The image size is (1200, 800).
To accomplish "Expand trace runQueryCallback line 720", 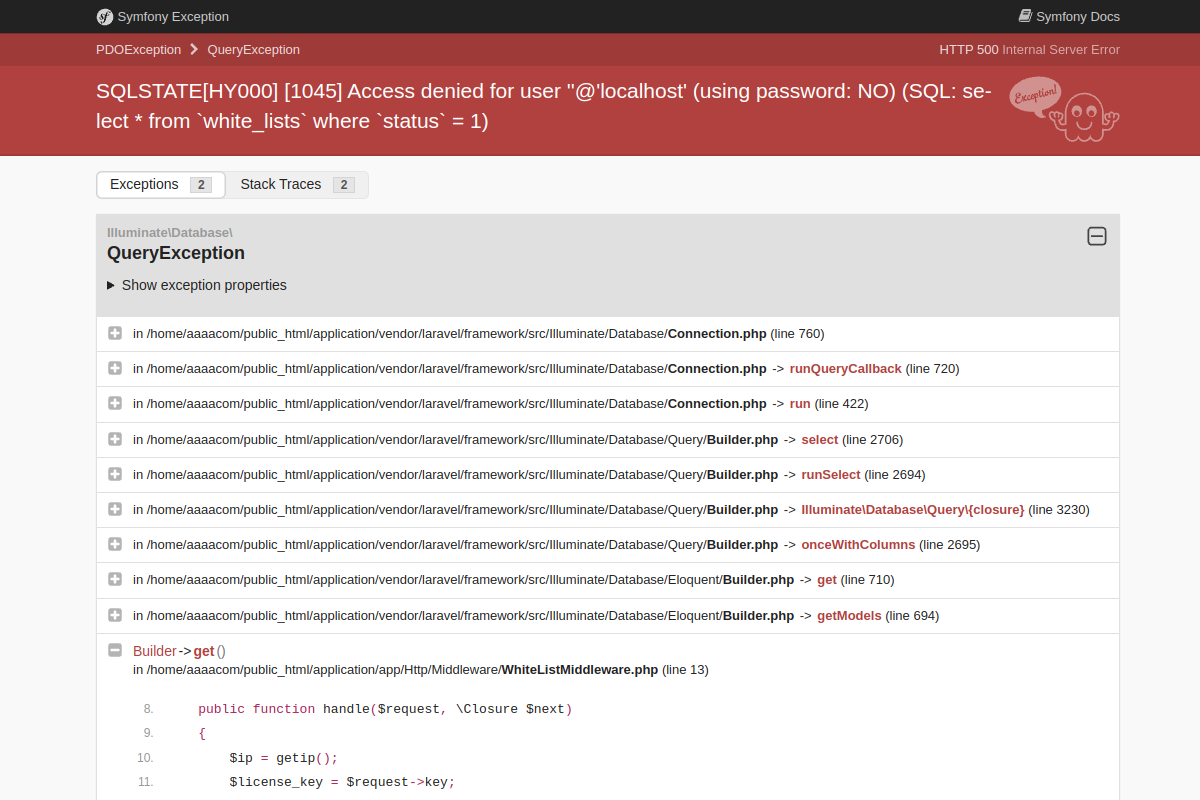I will [115, 368].
